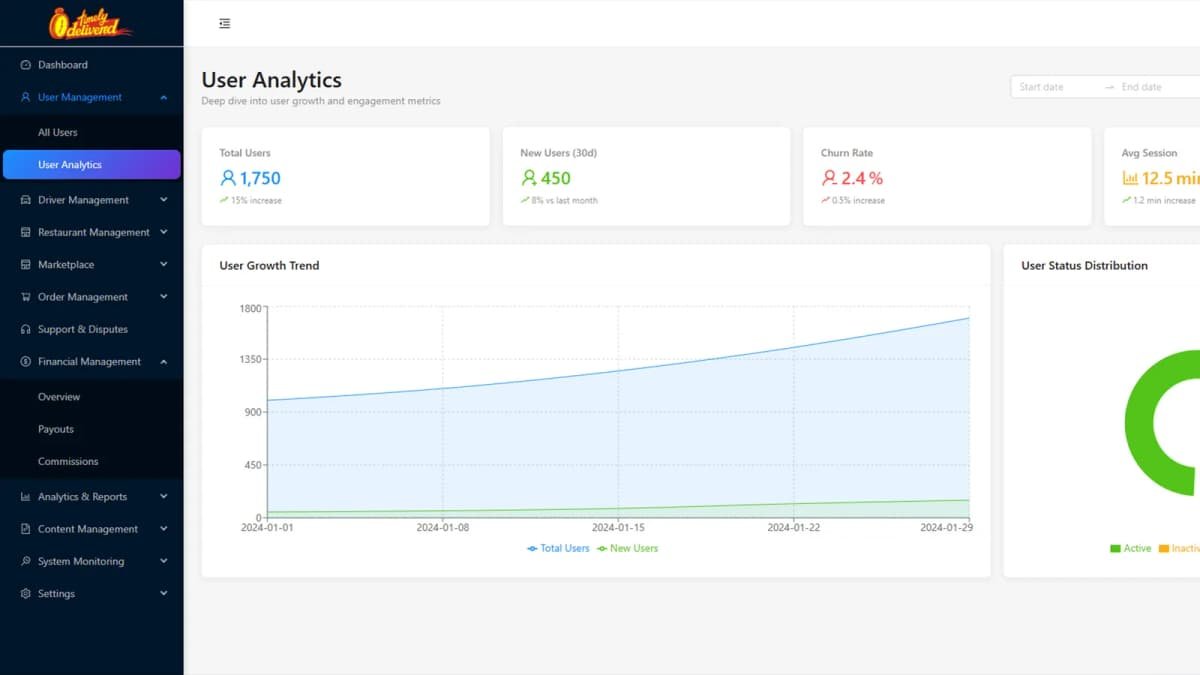Open All Users in the sidebar
Image resolution: width=1200 pixels, height=675 pixels.
92,132
